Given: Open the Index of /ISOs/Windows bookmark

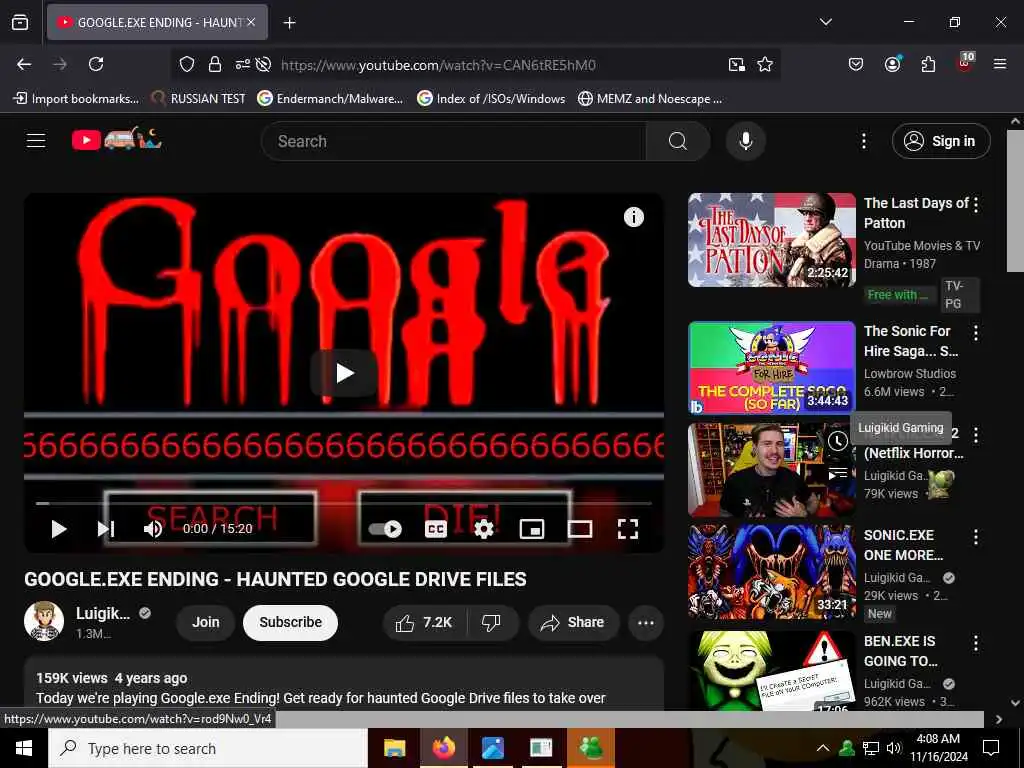Looking at the screenshot, I should click(x=491, y=99).
